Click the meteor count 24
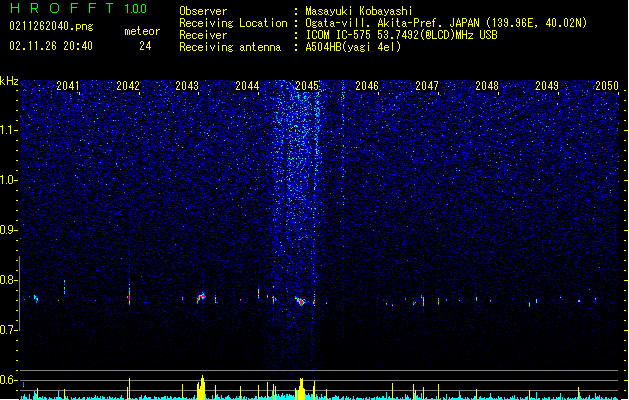Screen dimensions: 629x400 click(x=145, y=46)
